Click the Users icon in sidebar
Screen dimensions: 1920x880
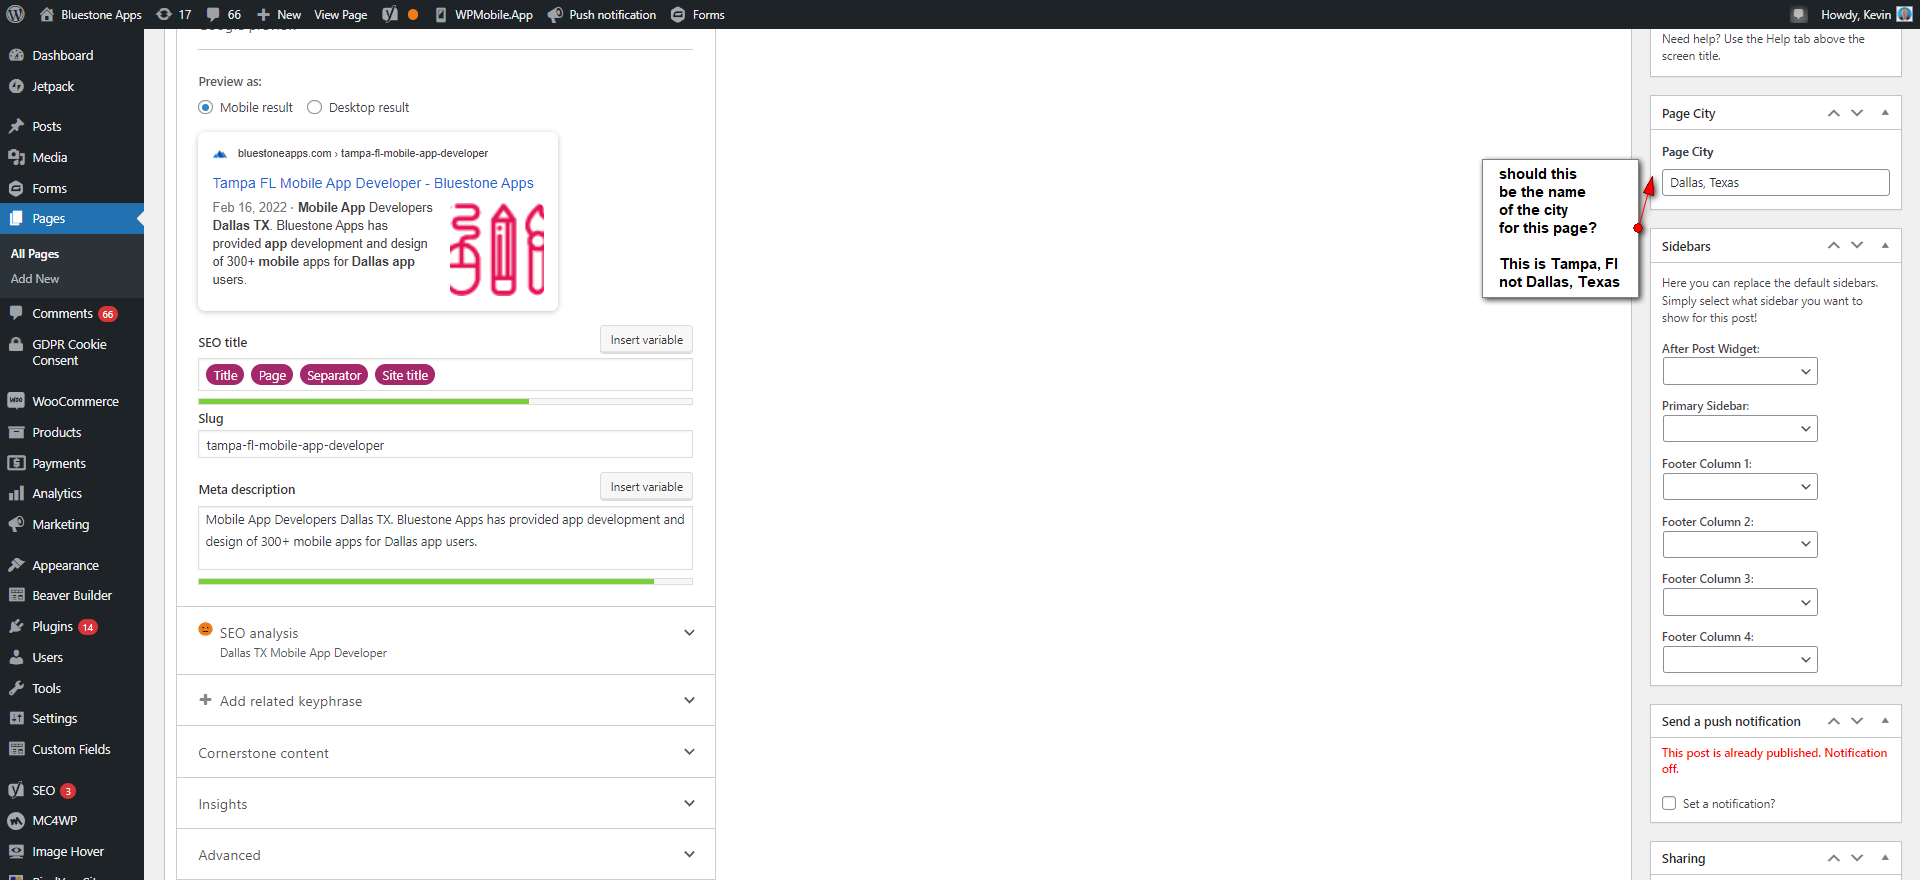(16, 657)
